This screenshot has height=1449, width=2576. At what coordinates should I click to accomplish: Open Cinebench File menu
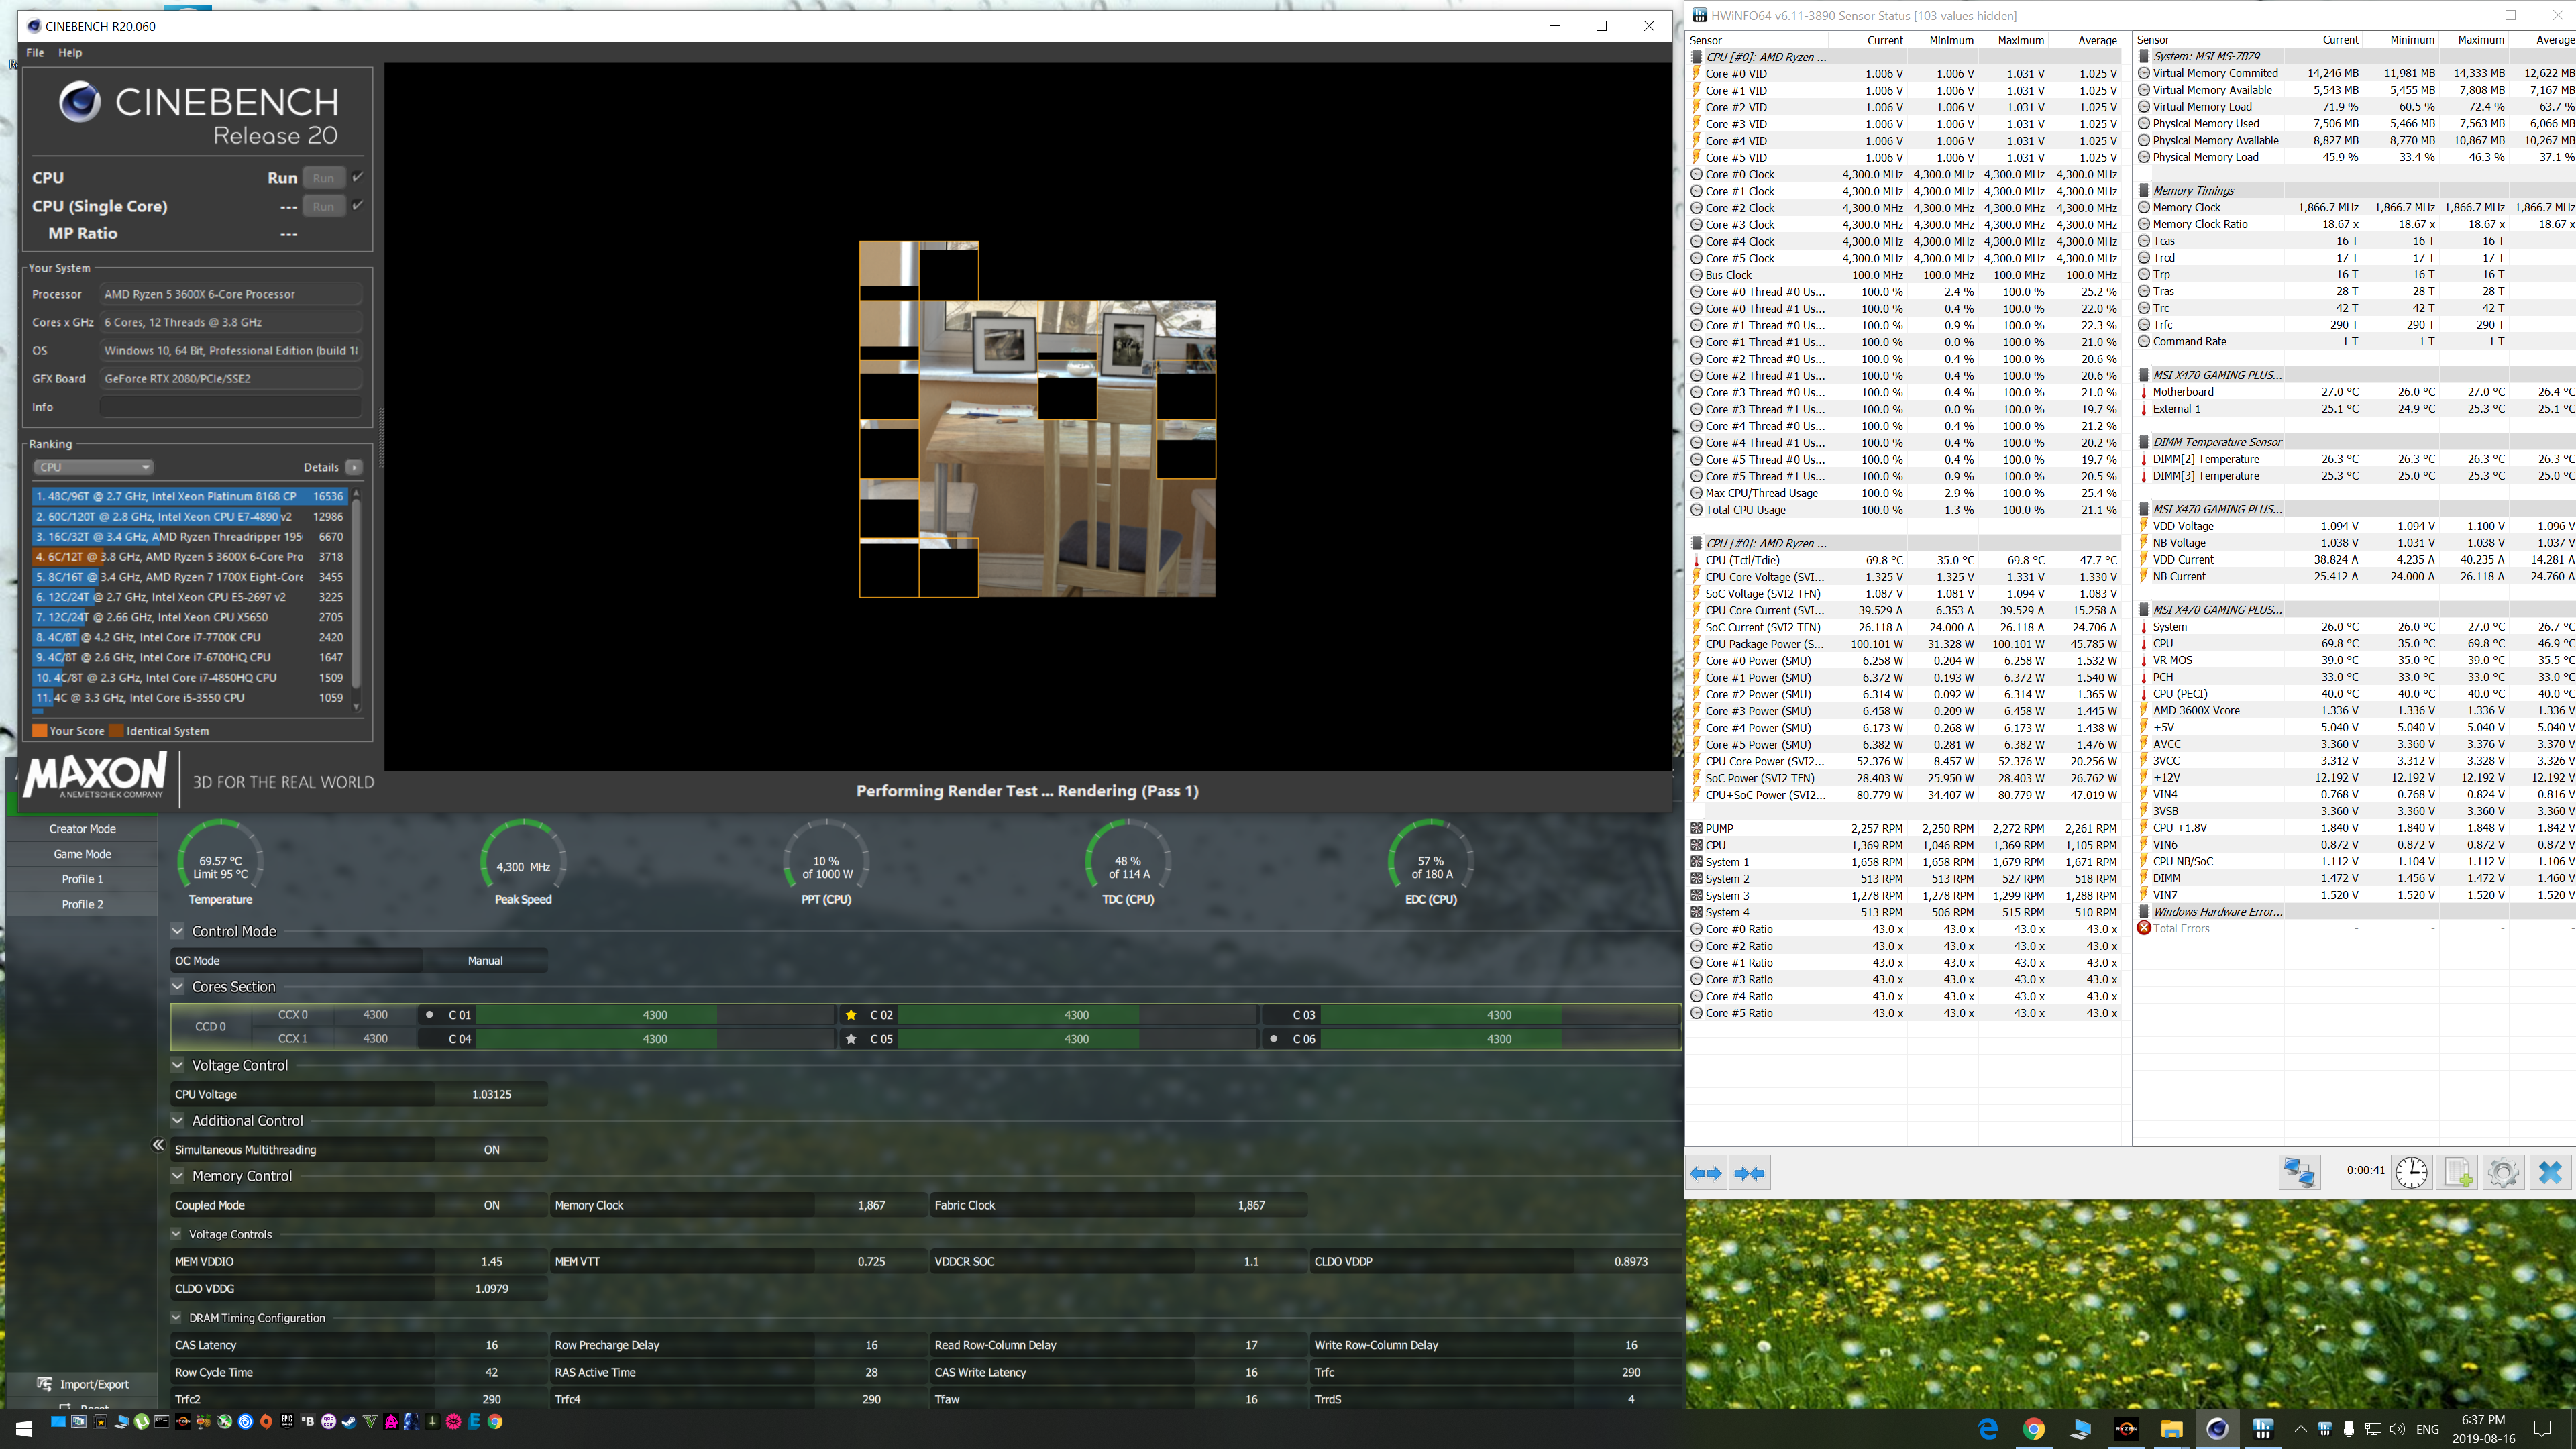(35, 52)
